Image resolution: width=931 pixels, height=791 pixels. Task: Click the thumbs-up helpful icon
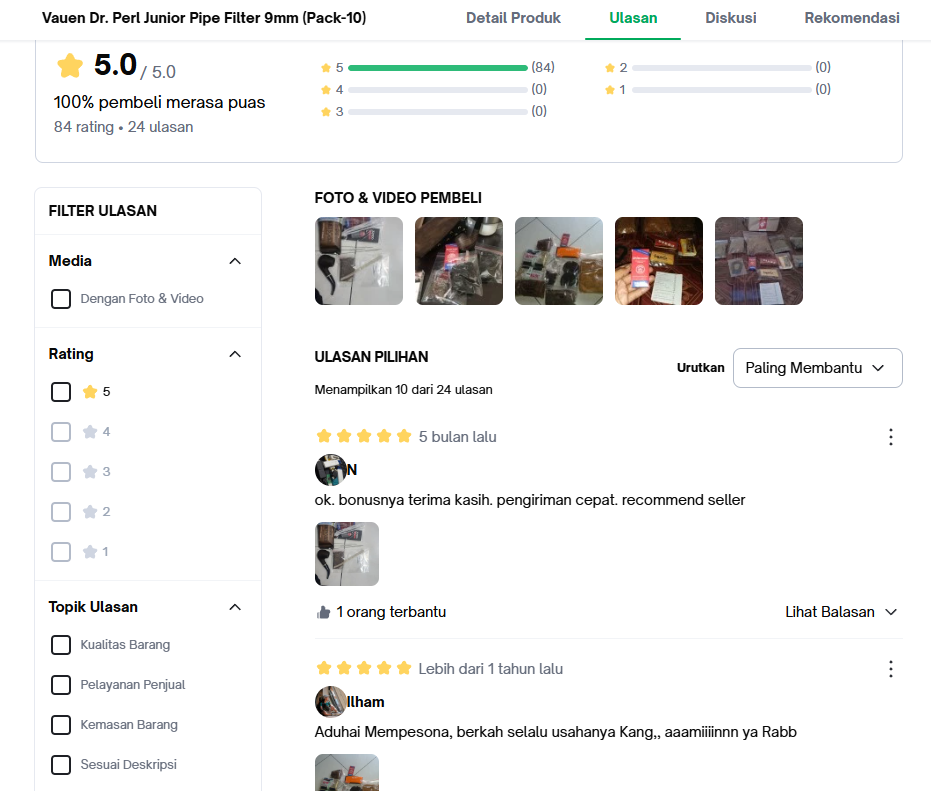coord(324,612)
